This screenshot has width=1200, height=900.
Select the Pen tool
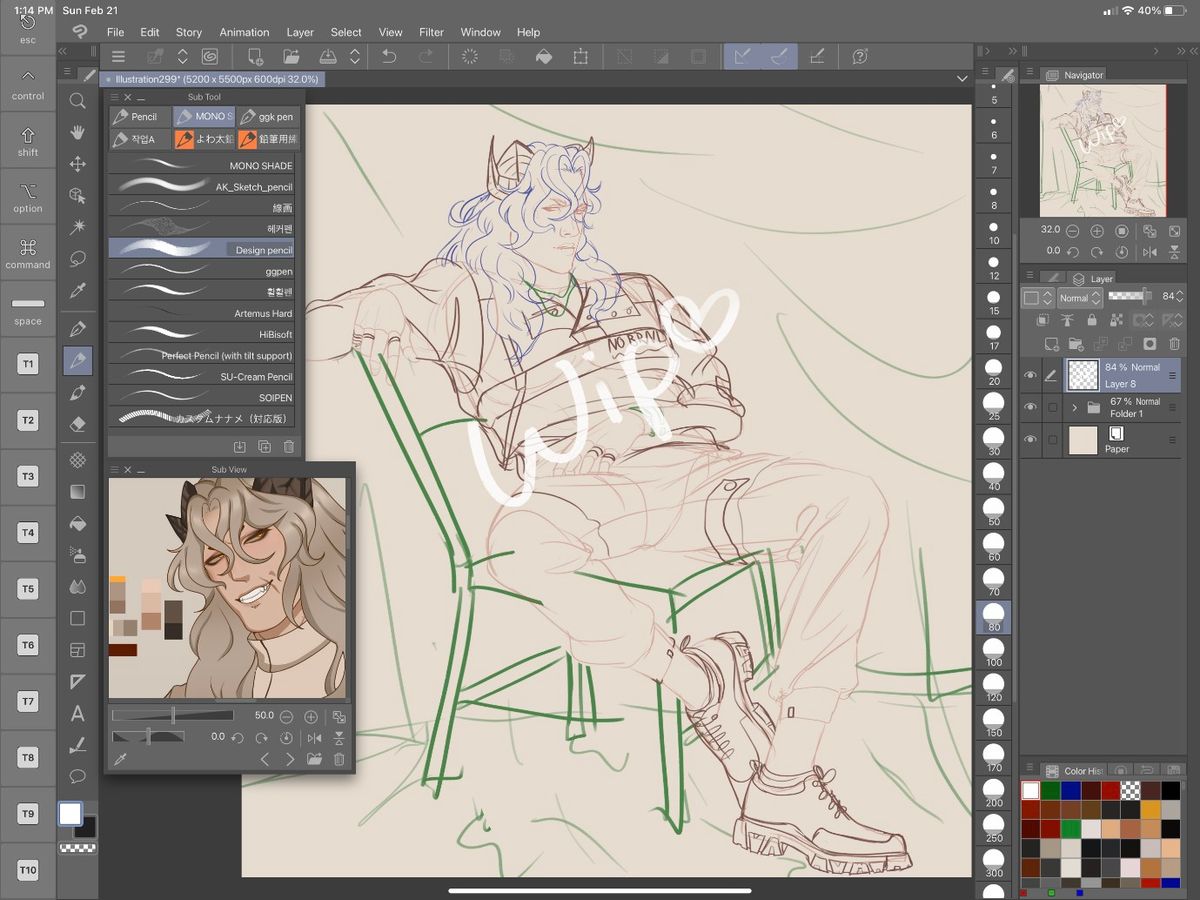click(x=77, y=329)
